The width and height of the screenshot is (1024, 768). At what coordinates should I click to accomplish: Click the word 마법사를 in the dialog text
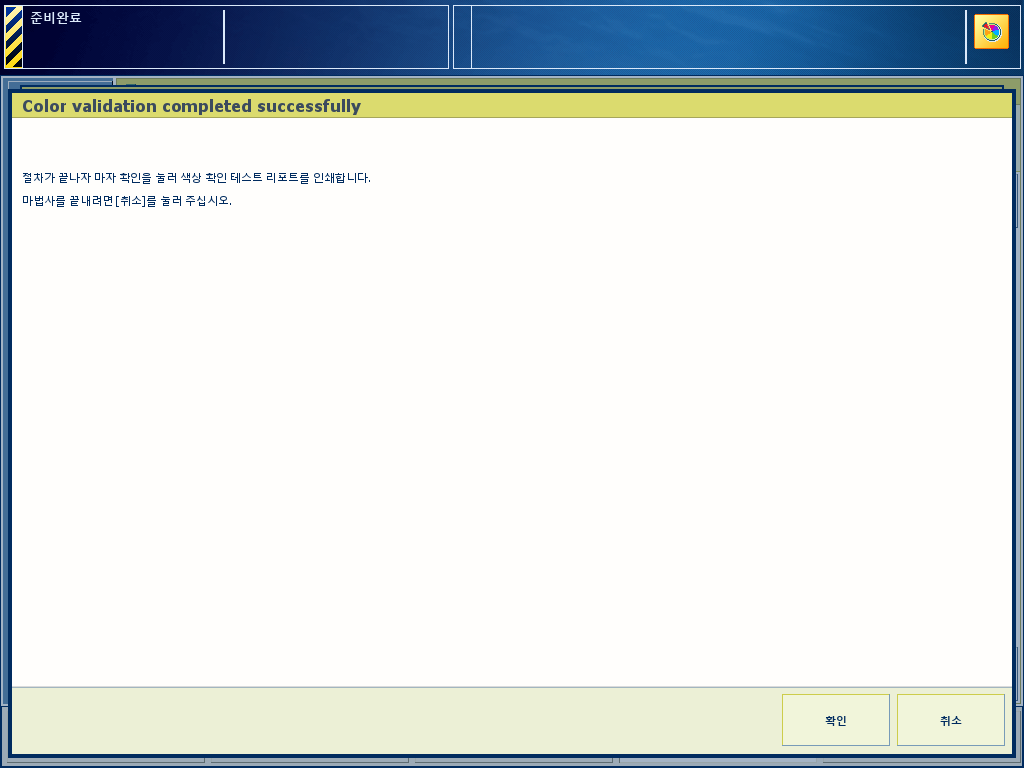click(x=44, y=200)
